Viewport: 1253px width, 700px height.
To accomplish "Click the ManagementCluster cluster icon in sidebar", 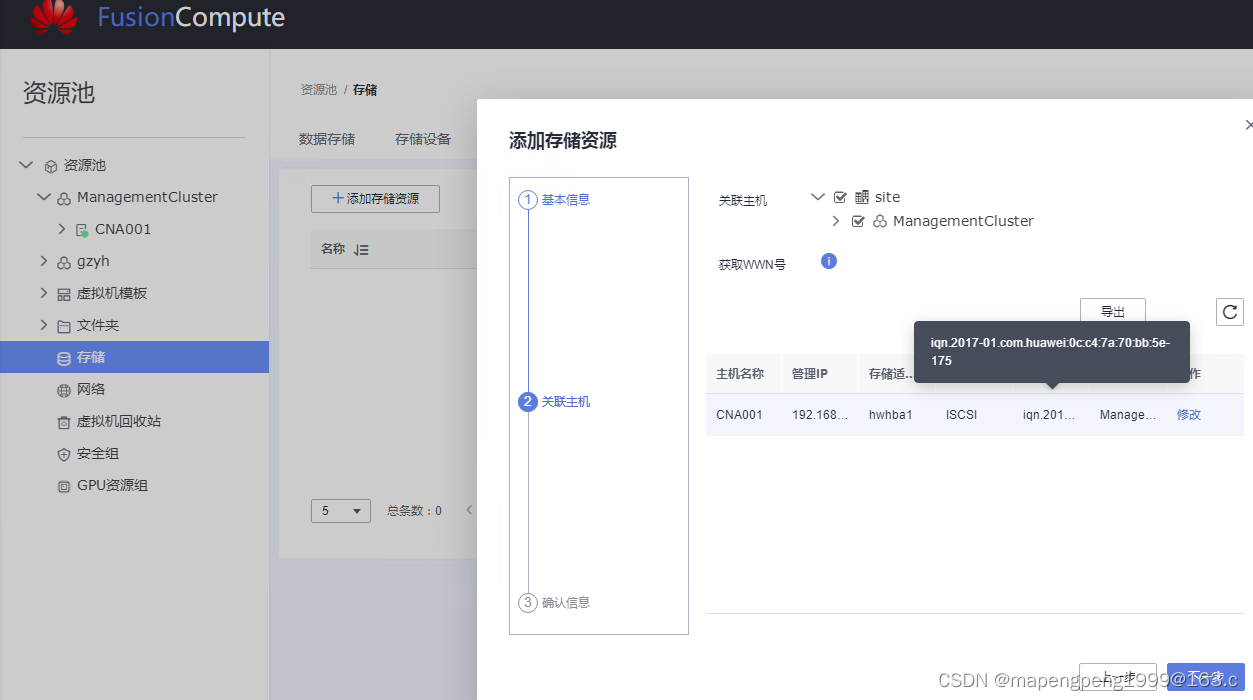I will 64,198.
